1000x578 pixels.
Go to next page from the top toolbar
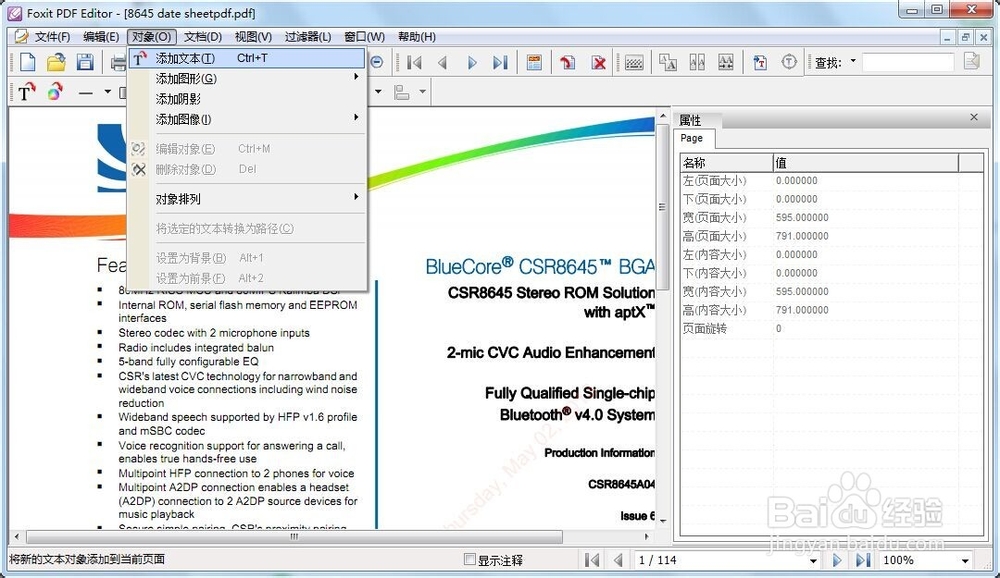pyautogui.click(x=472, y=63)
